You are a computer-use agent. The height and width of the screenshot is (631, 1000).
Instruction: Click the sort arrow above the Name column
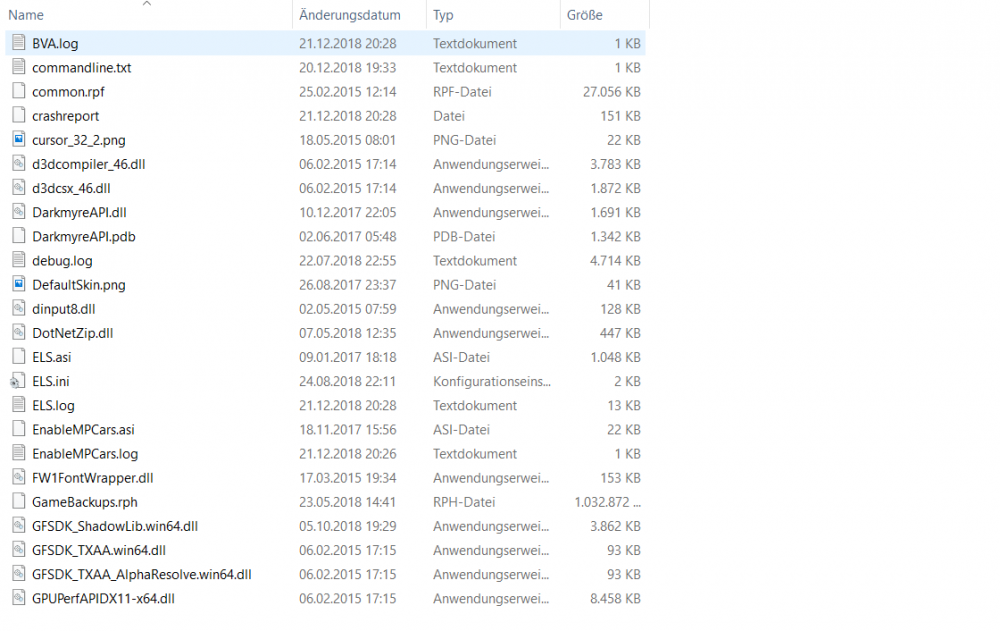click(x=148, y=5)
